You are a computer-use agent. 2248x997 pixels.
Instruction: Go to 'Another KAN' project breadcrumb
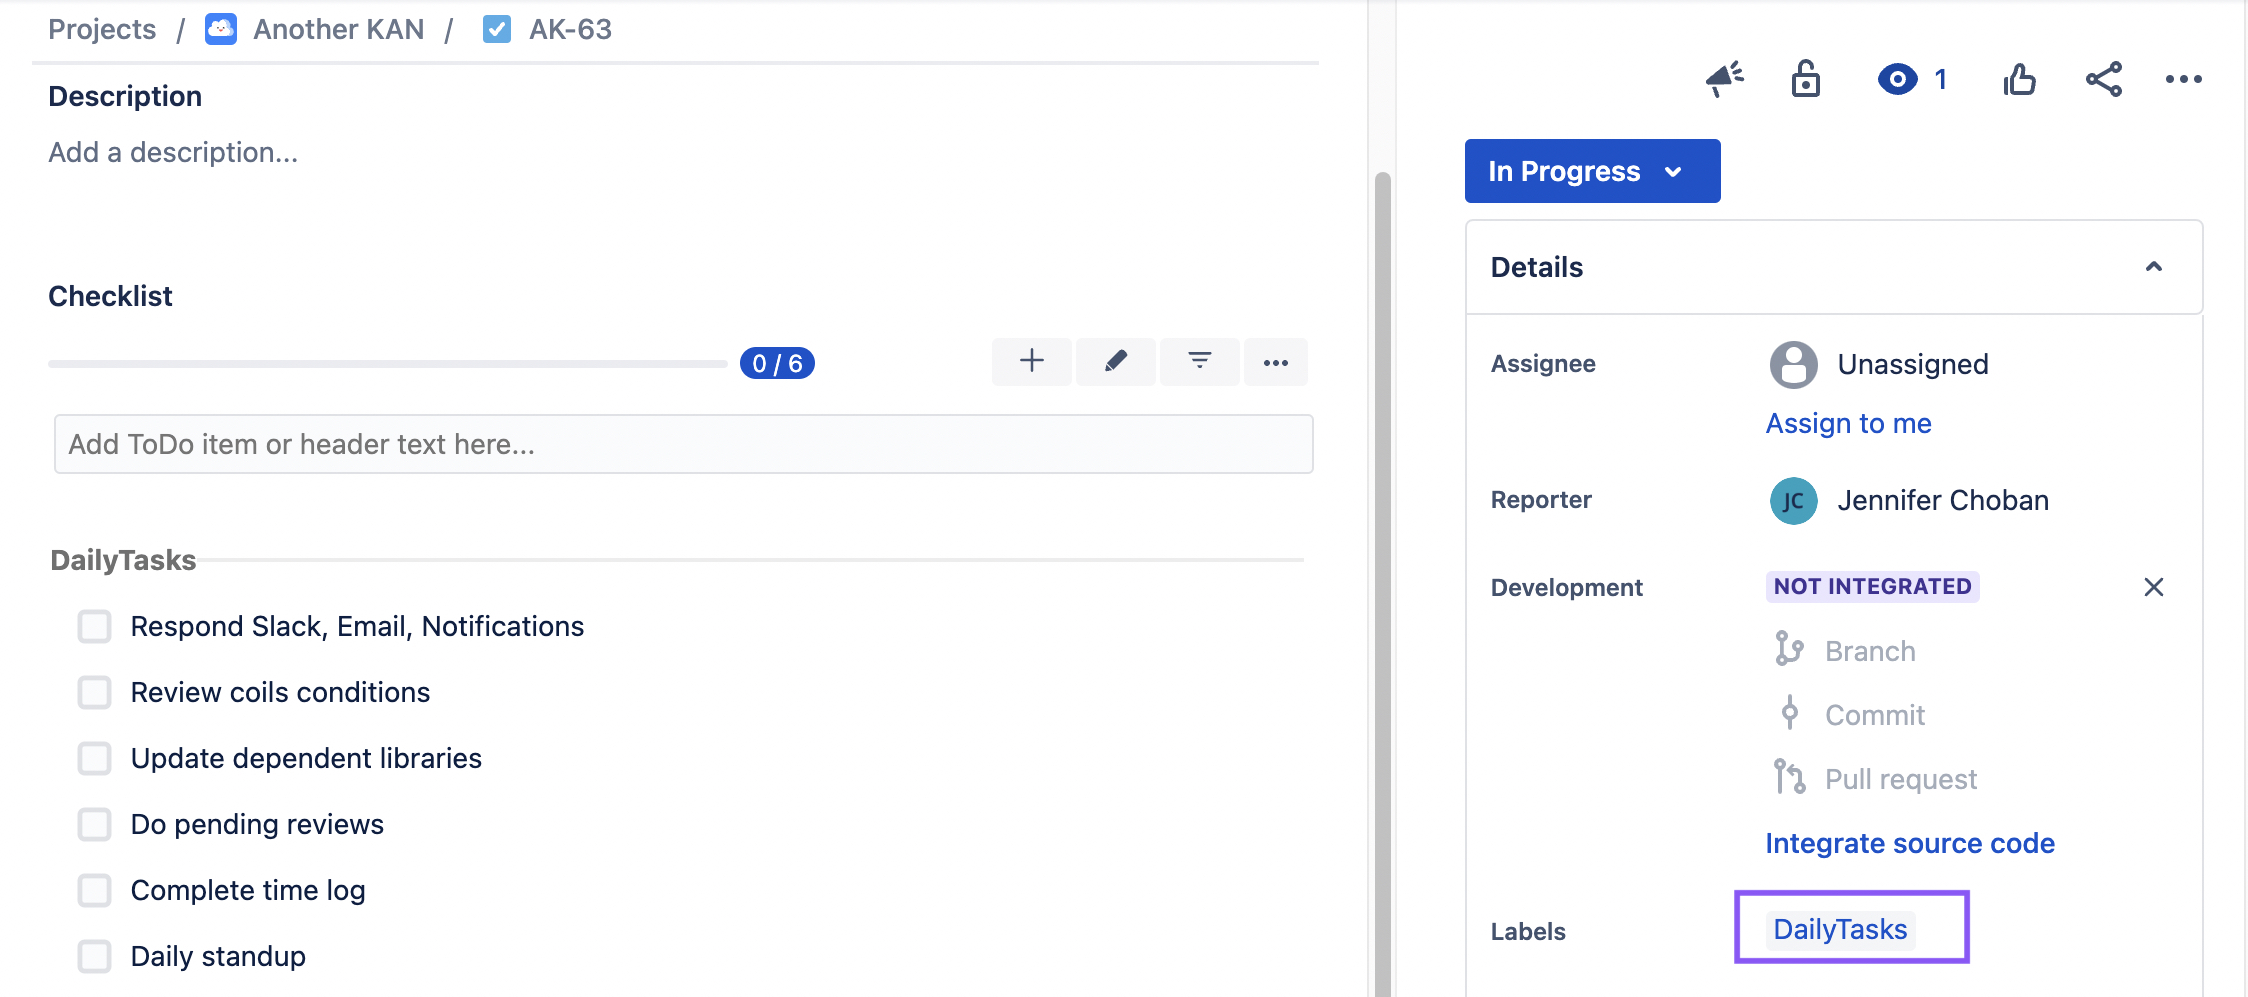[338, 30]
